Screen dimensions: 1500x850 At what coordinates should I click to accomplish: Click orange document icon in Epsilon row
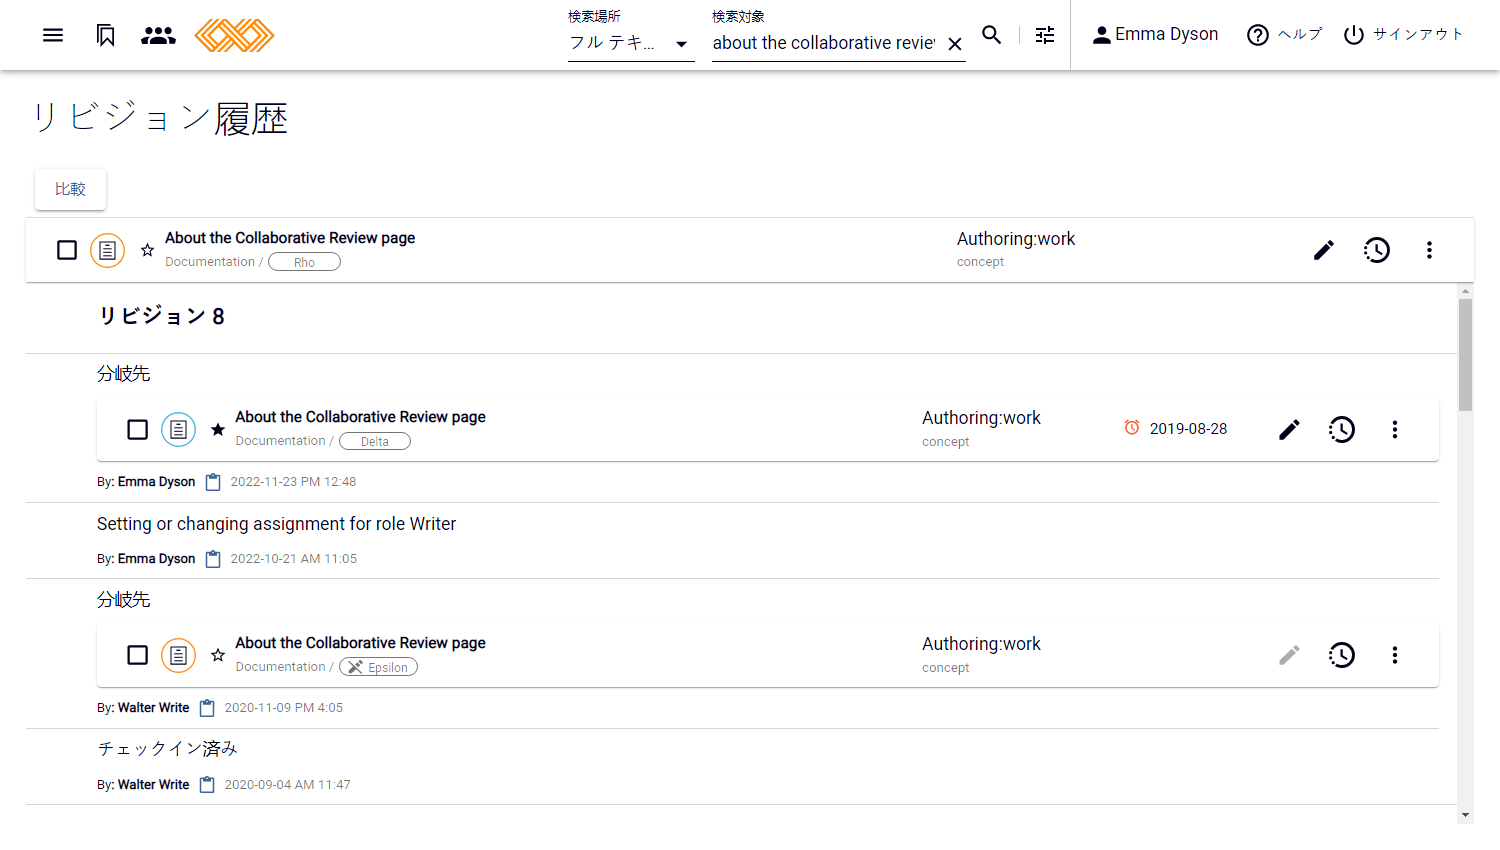point(178,655)
